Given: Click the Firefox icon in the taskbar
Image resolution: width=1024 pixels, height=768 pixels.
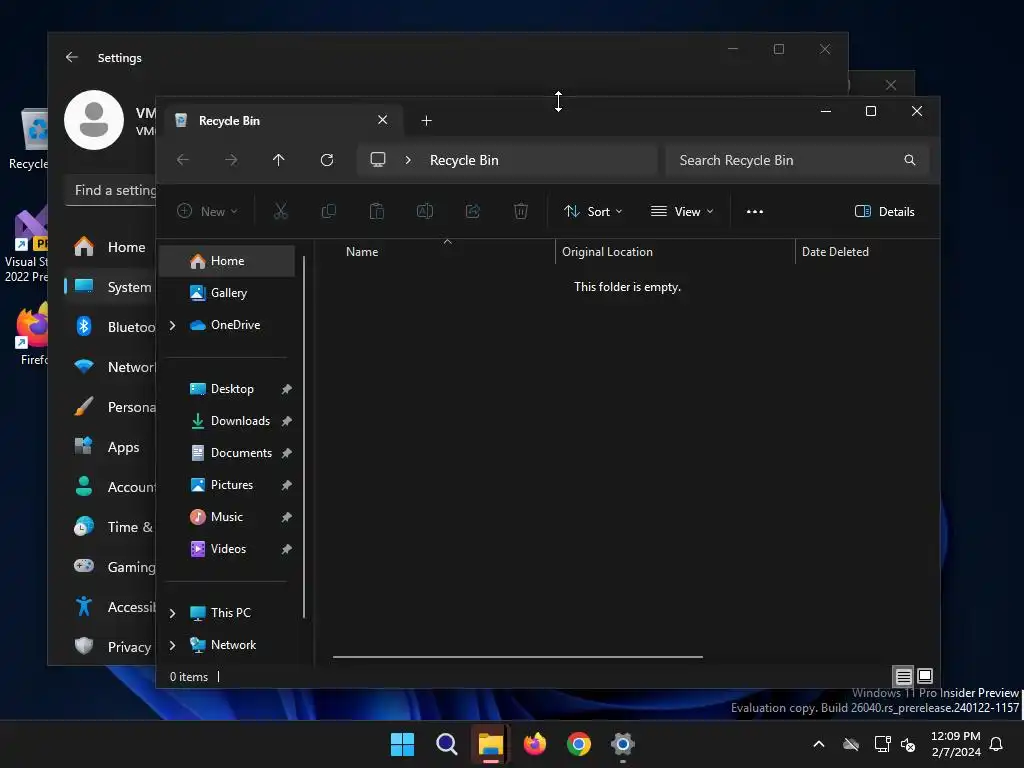Looking at the screenshot, I should point(535,744).
